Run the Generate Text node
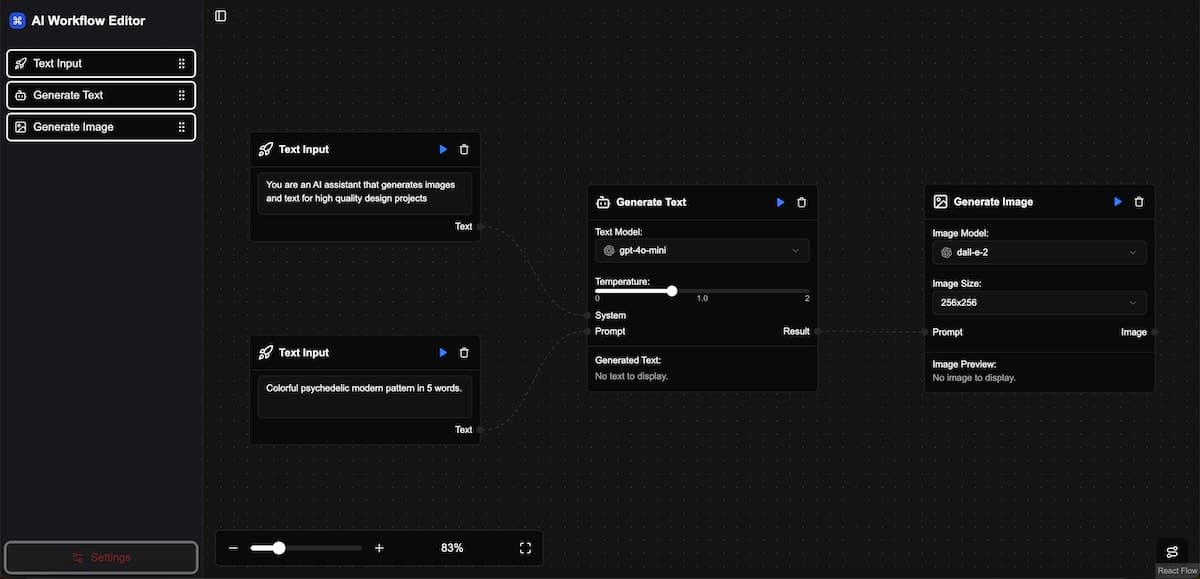Screen dimensions: 1200x579 pyautogui.click(x=780, y=201)
